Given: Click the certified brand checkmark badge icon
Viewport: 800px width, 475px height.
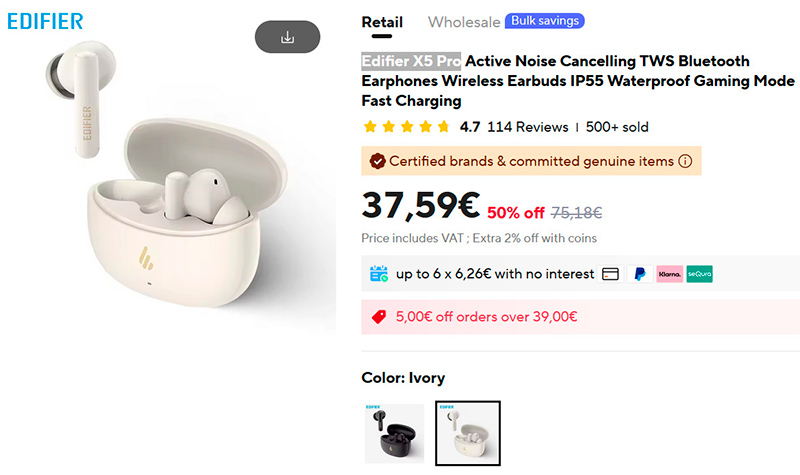Looking at the screenshot, I should click(x=377, y=161).
